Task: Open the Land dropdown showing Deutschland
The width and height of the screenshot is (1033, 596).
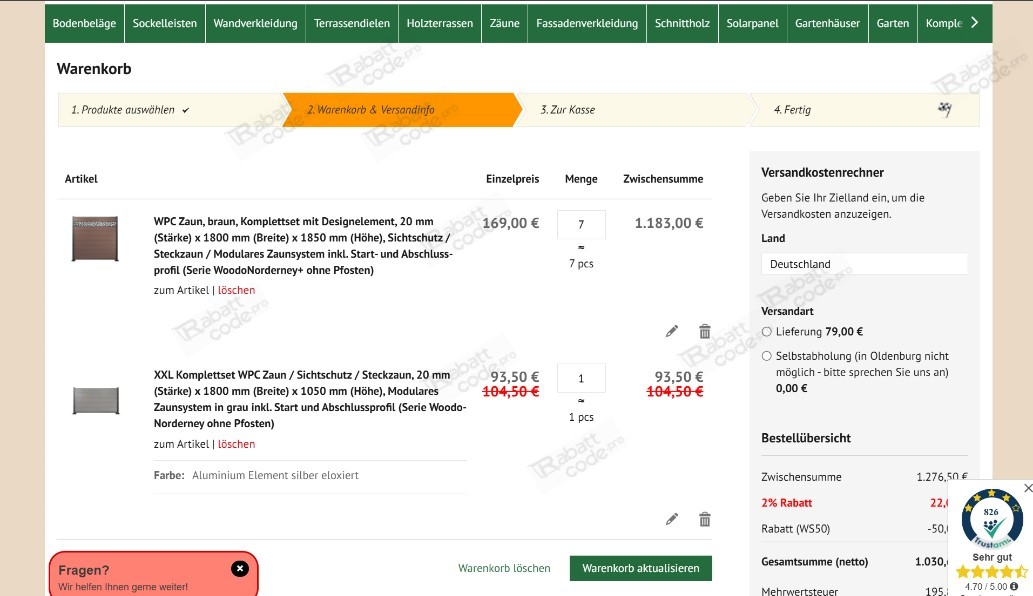Action: point(864,264)
